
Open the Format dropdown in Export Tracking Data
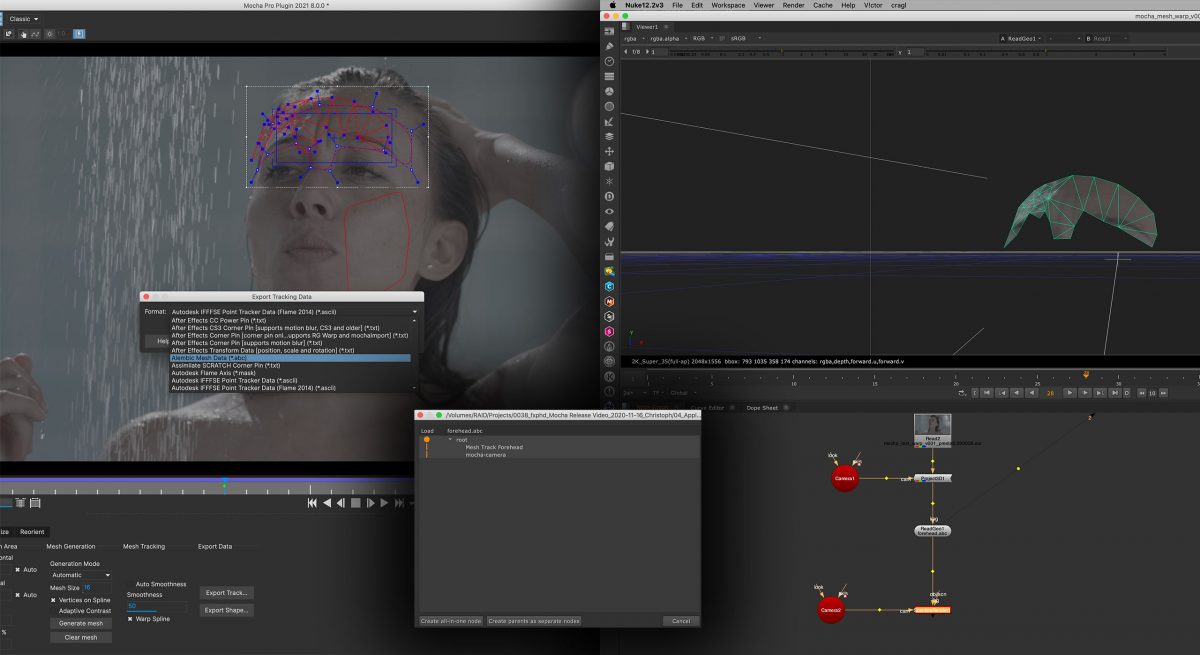tap(290, 311)
